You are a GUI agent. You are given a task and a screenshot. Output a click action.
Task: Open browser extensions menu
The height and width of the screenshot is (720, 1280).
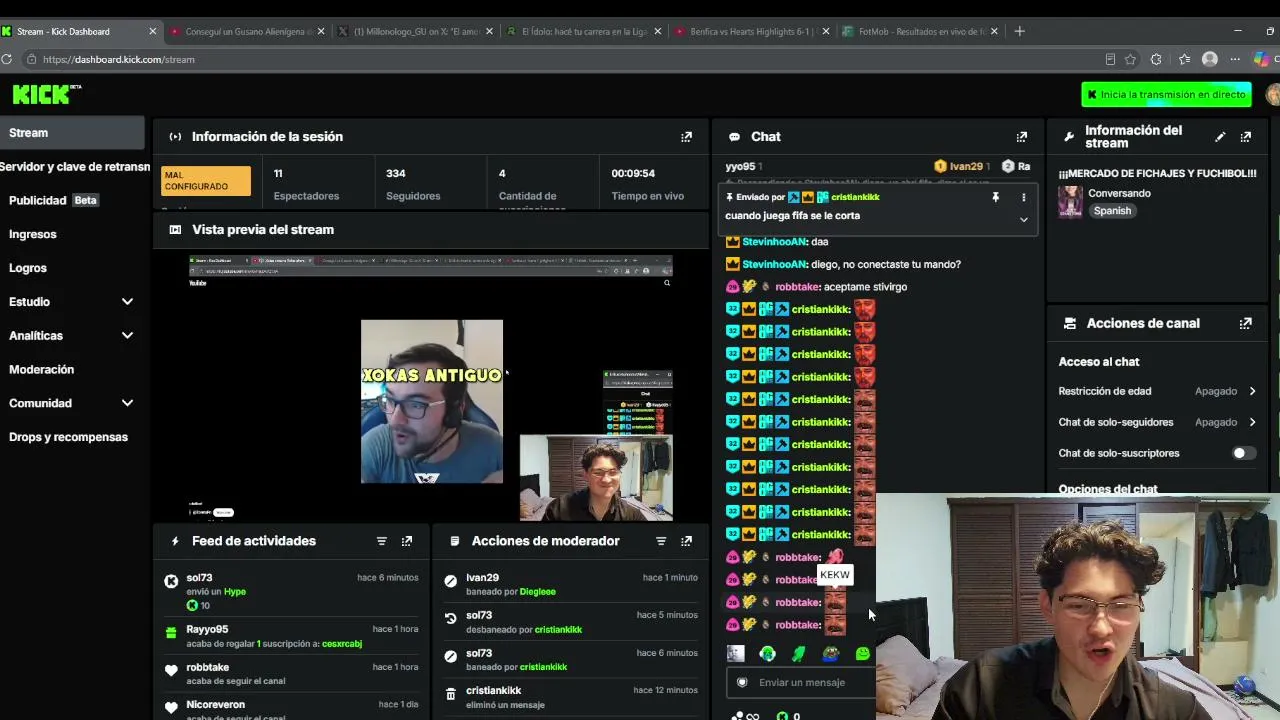[1156, 59]
